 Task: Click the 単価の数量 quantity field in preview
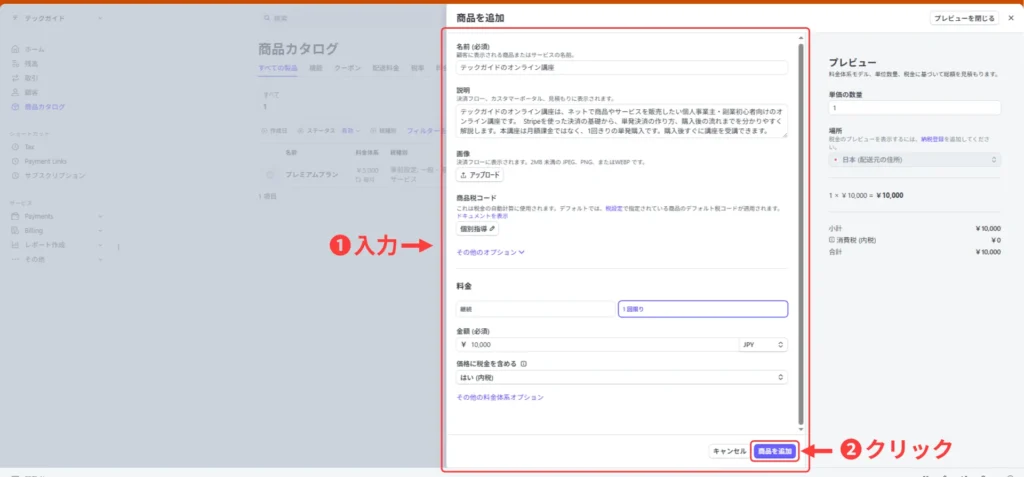914,108
